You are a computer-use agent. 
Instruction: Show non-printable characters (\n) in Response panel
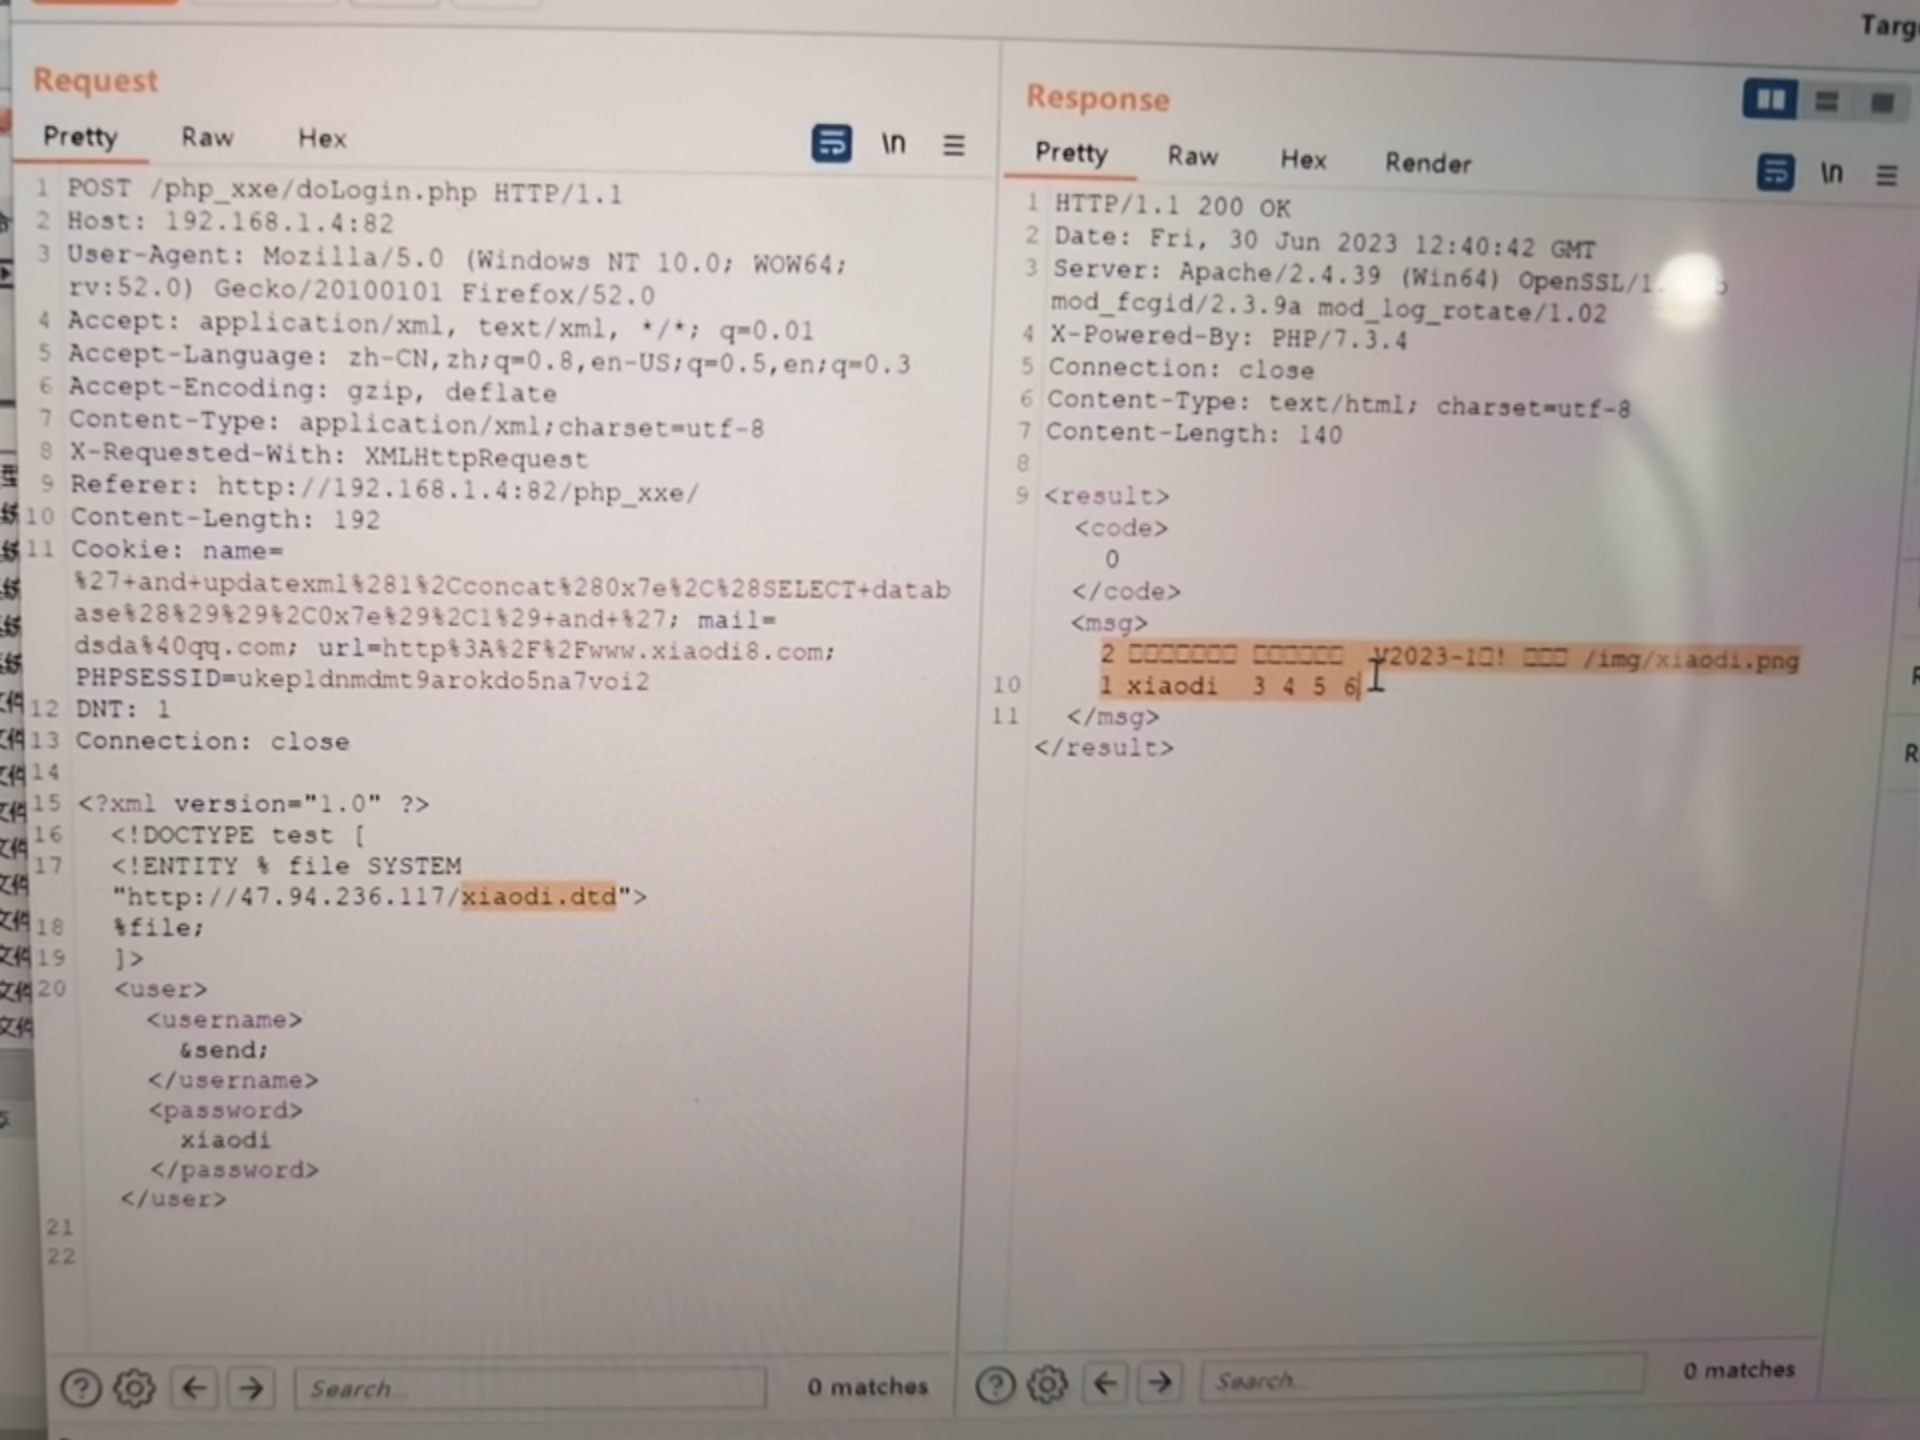1830,173
